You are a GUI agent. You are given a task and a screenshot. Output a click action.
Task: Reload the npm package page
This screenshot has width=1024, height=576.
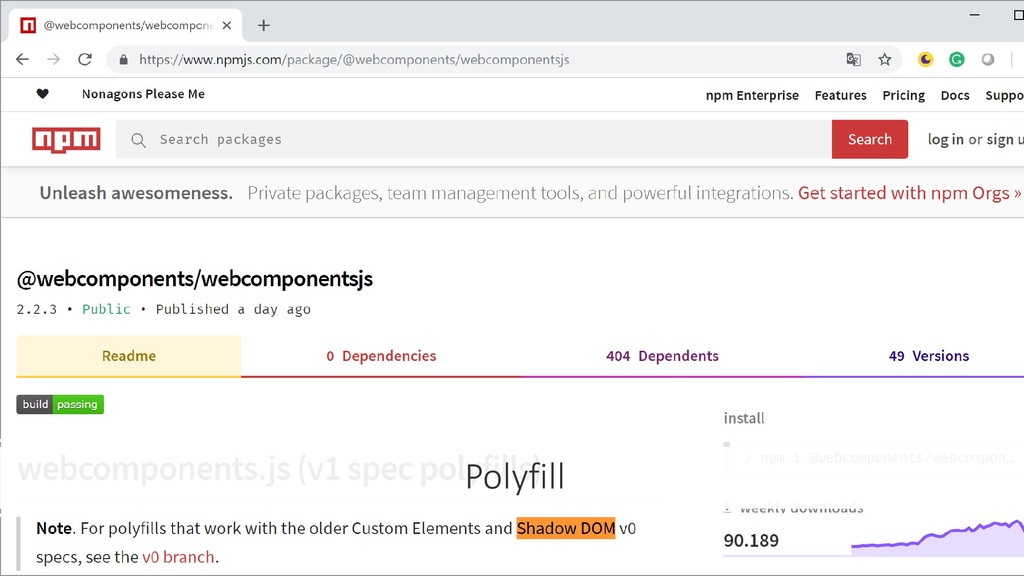(x=85, y=59)
